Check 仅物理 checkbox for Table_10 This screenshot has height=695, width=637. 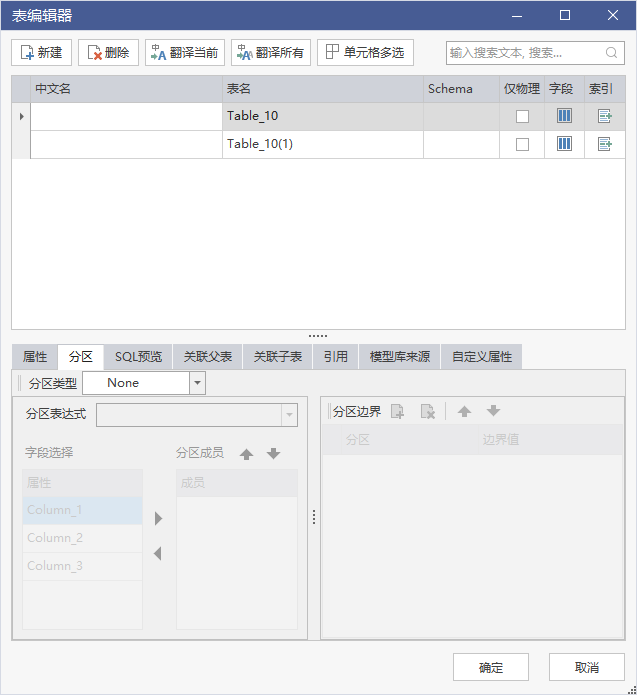[522, 117]
